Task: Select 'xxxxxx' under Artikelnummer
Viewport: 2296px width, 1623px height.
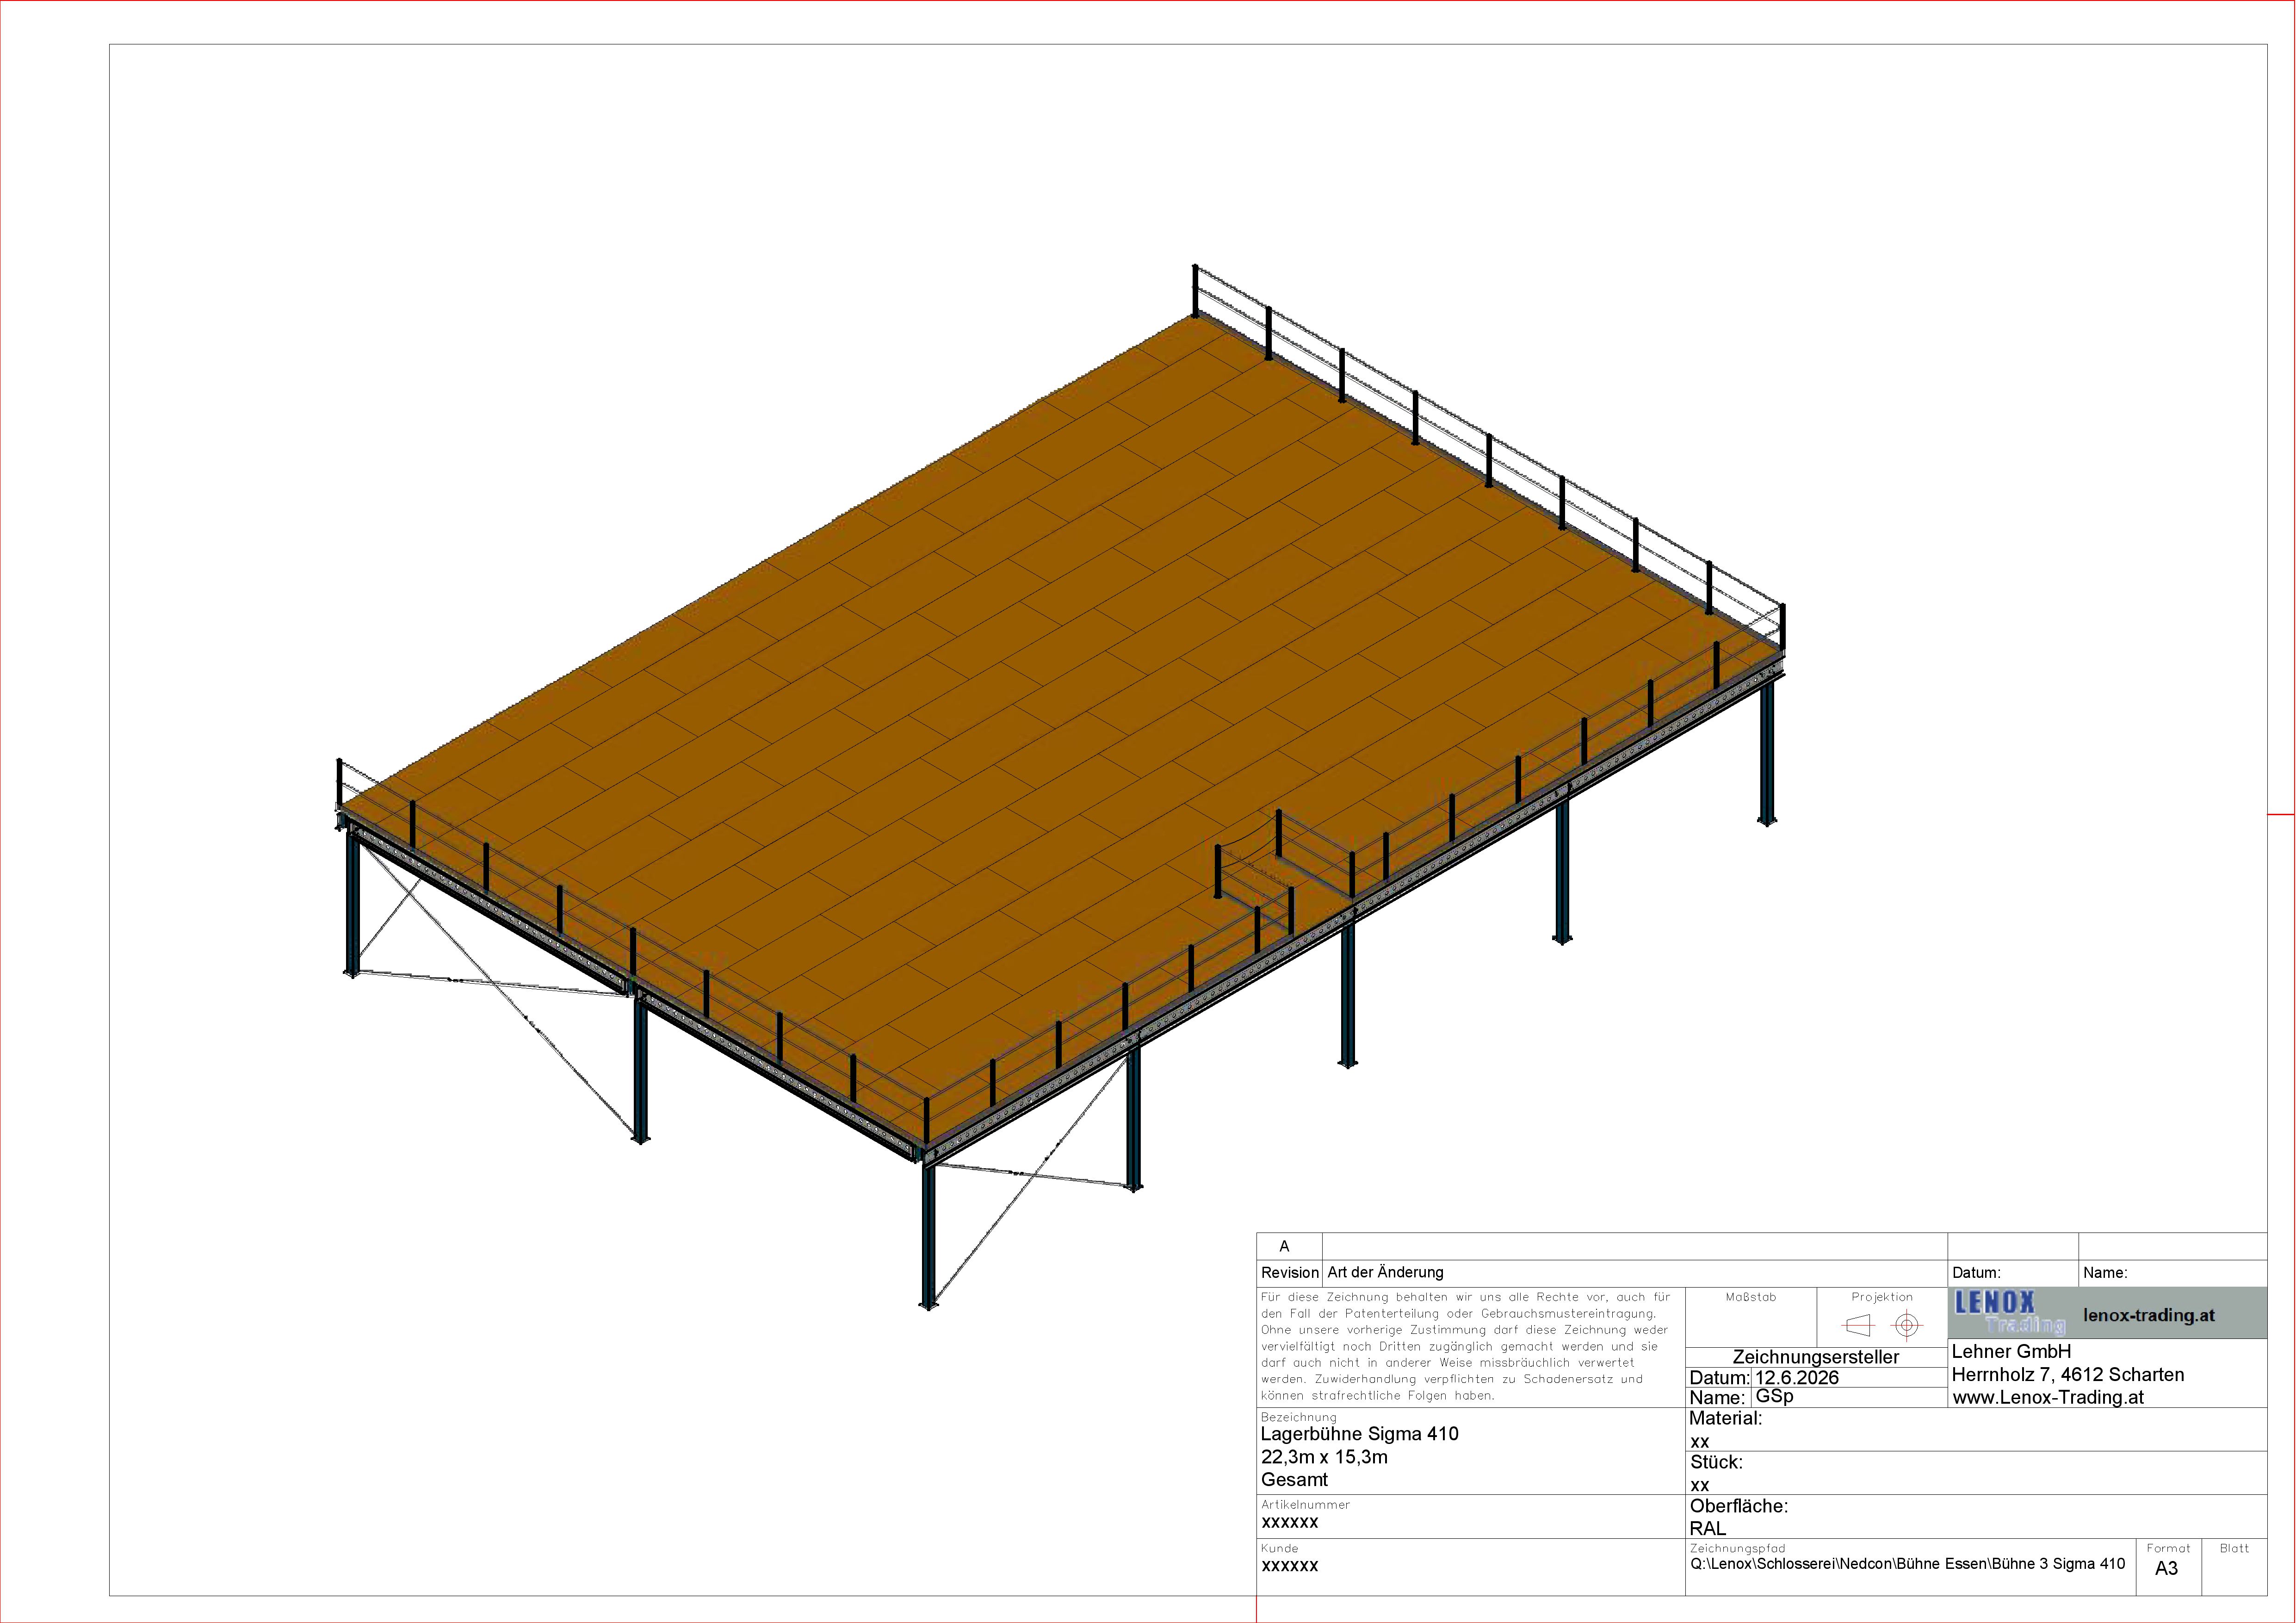Action: click(1289, 1523)
